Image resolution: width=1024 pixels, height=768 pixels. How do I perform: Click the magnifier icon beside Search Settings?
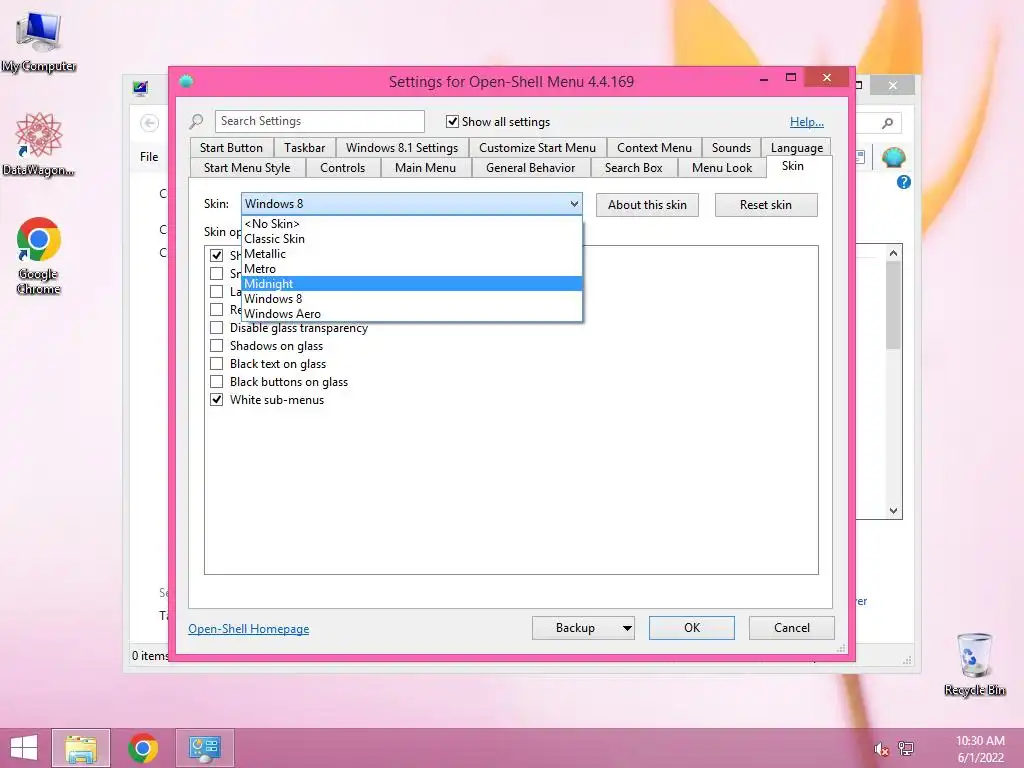(197, 121)
